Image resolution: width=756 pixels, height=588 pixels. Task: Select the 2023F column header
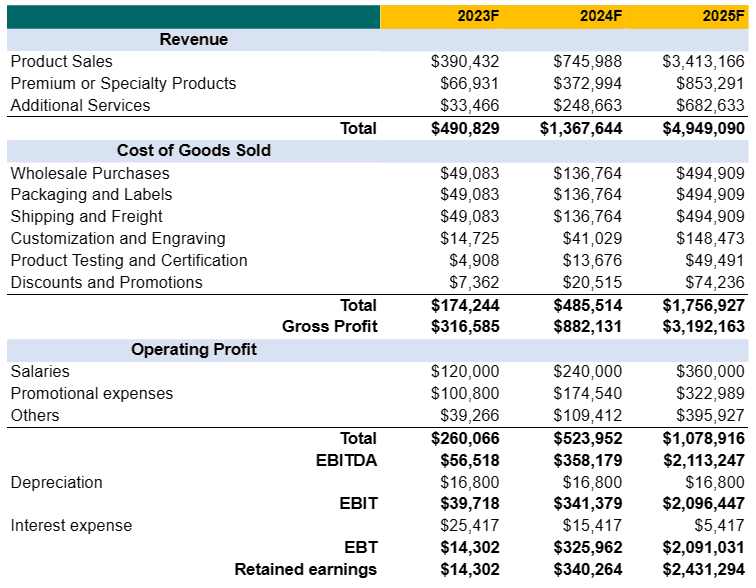(x=478, y=16)
